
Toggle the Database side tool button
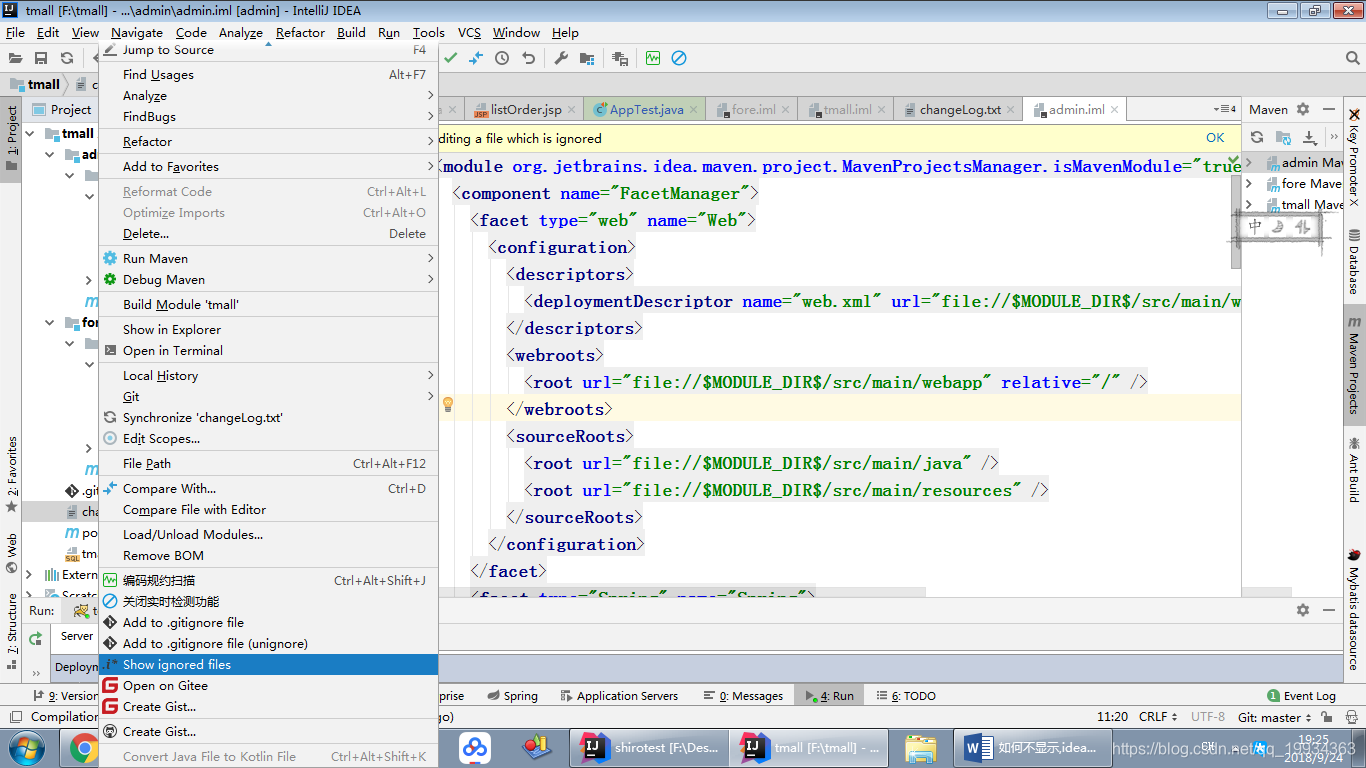1354,261
